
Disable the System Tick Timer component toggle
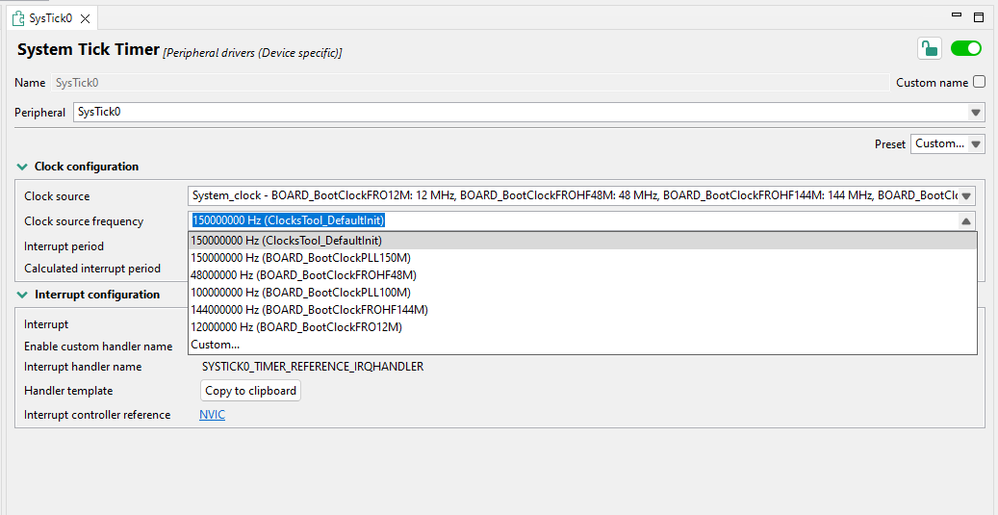point(966,49)
